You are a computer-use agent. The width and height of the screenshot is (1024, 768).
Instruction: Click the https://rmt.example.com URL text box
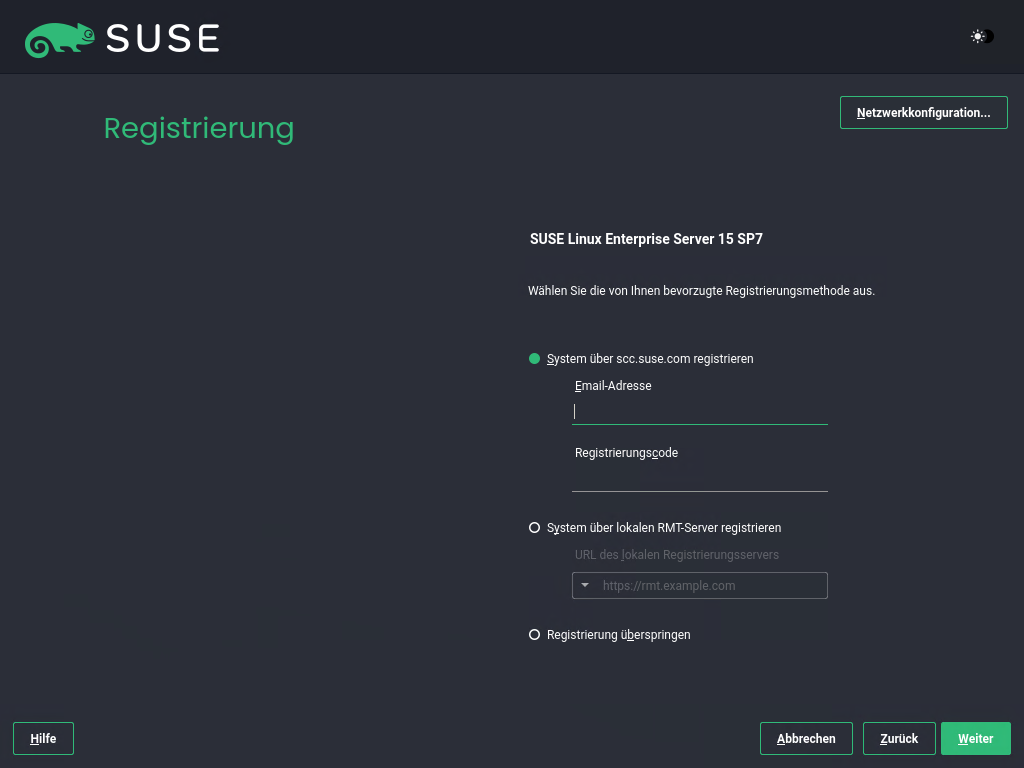[x=711, y=586]
